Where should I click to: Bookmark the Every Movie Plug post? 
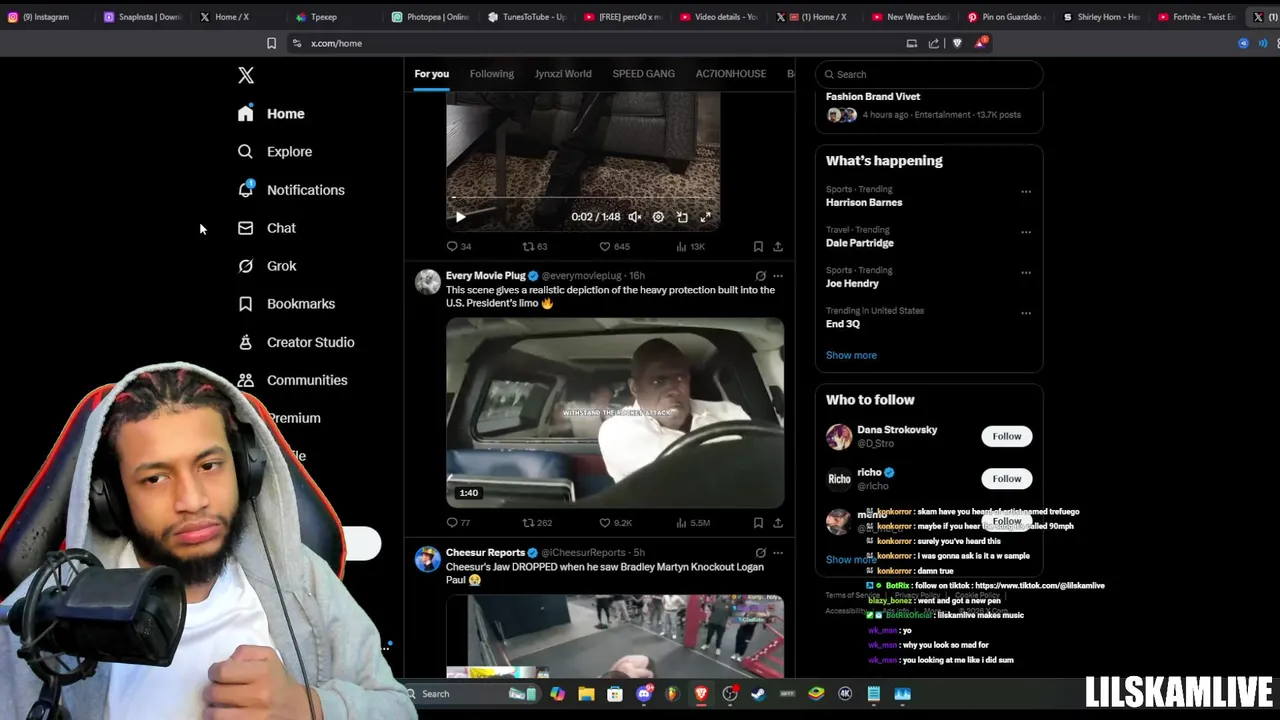tap(758, 522)
